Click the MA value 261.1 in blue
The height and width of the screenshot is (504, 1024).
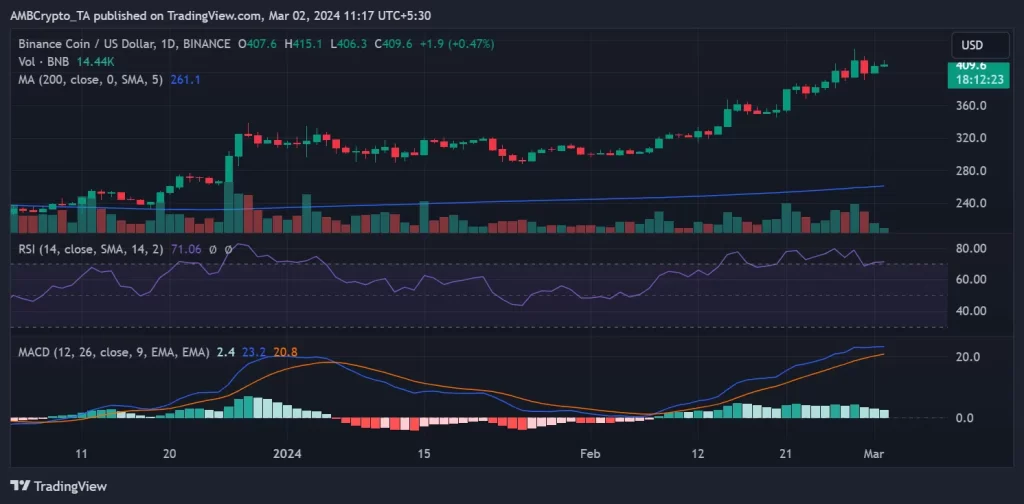click(x=185, y=79)
